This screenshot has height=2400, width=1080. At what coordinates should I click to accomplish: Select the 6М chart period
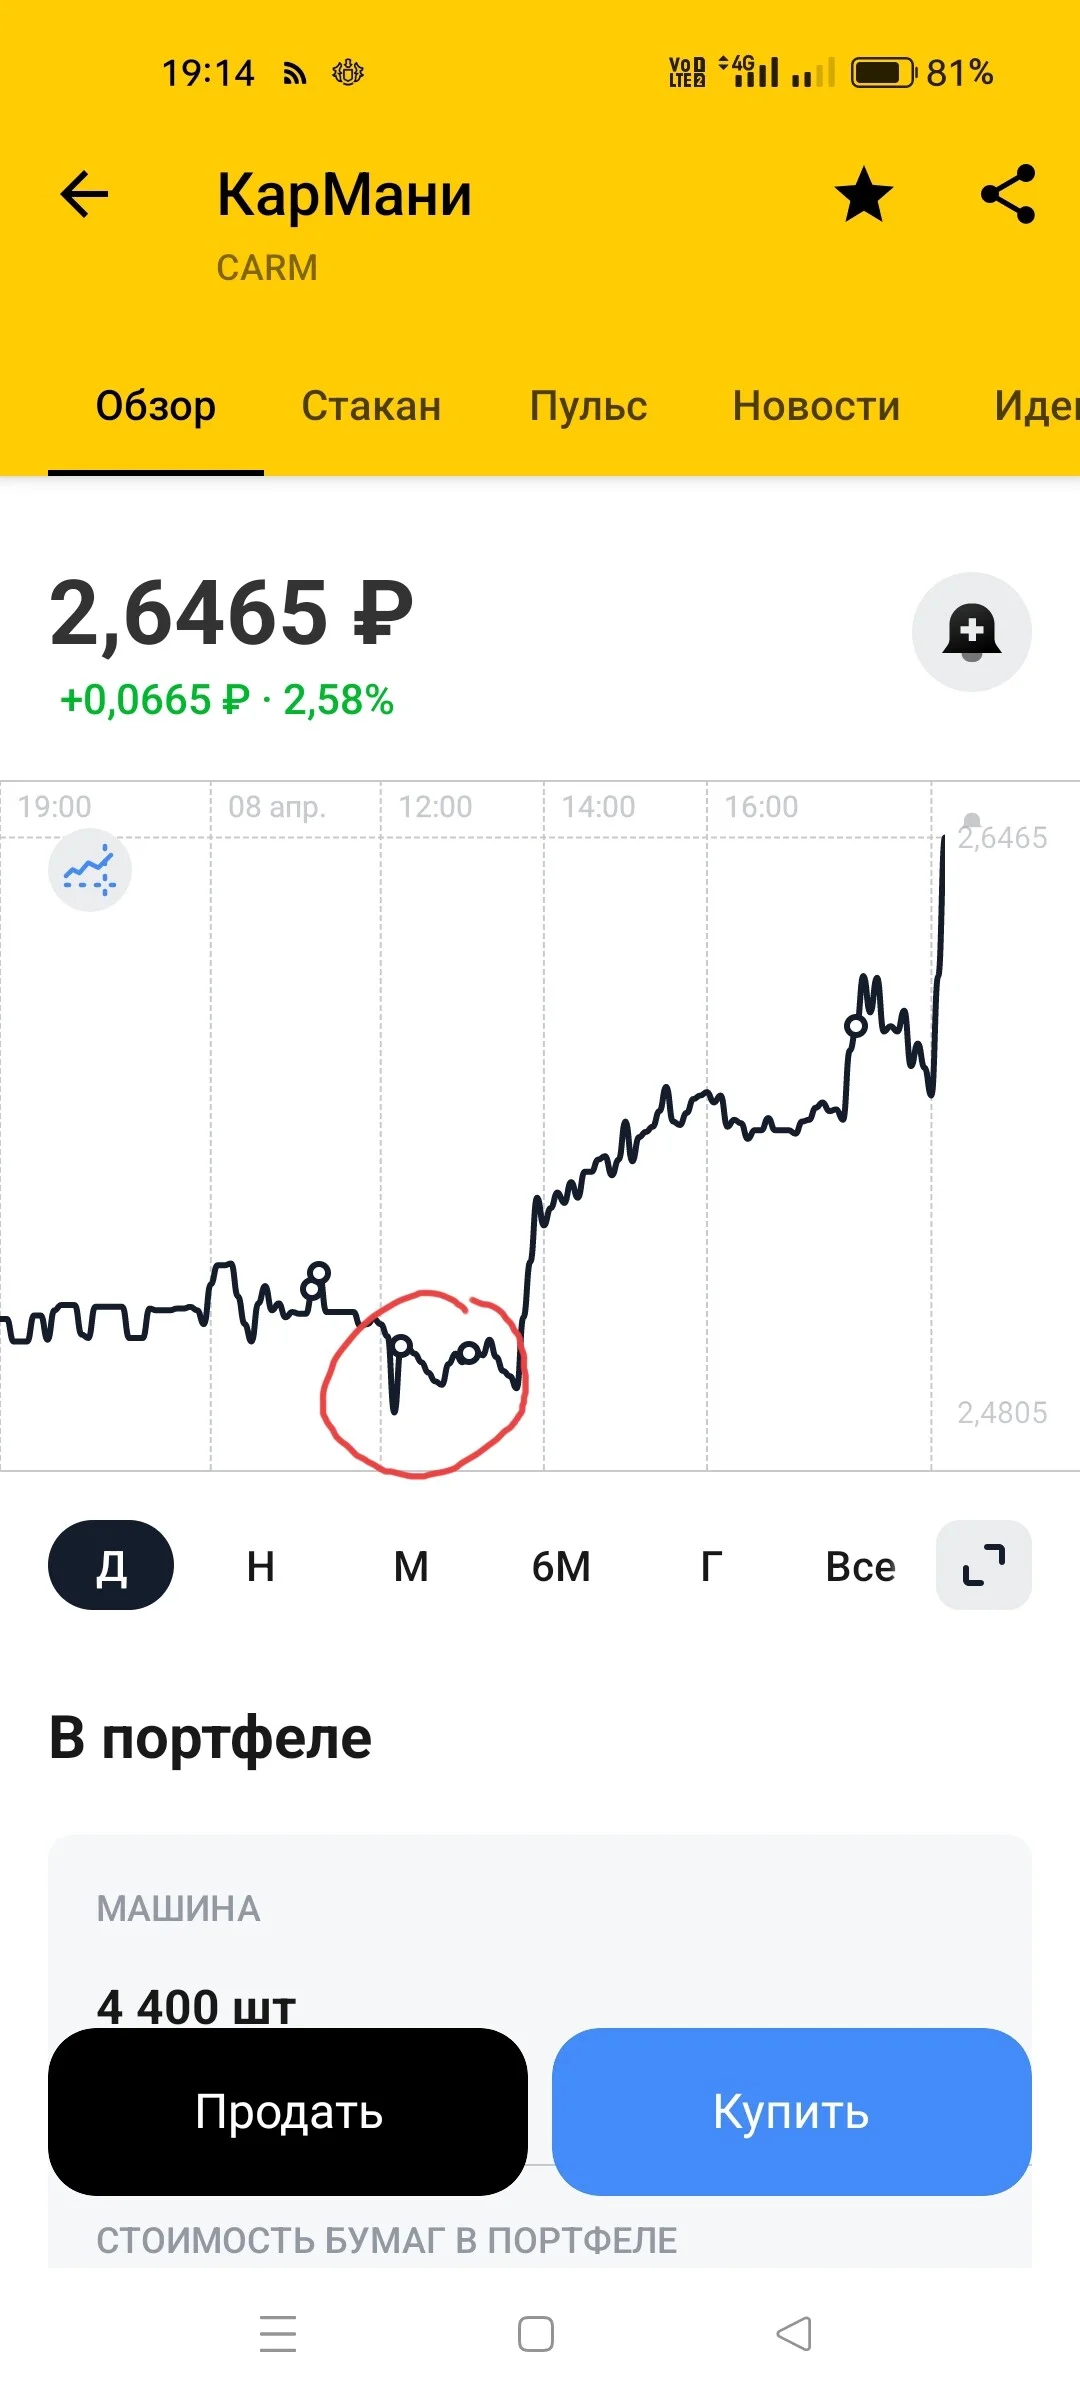pos(561,1566)
